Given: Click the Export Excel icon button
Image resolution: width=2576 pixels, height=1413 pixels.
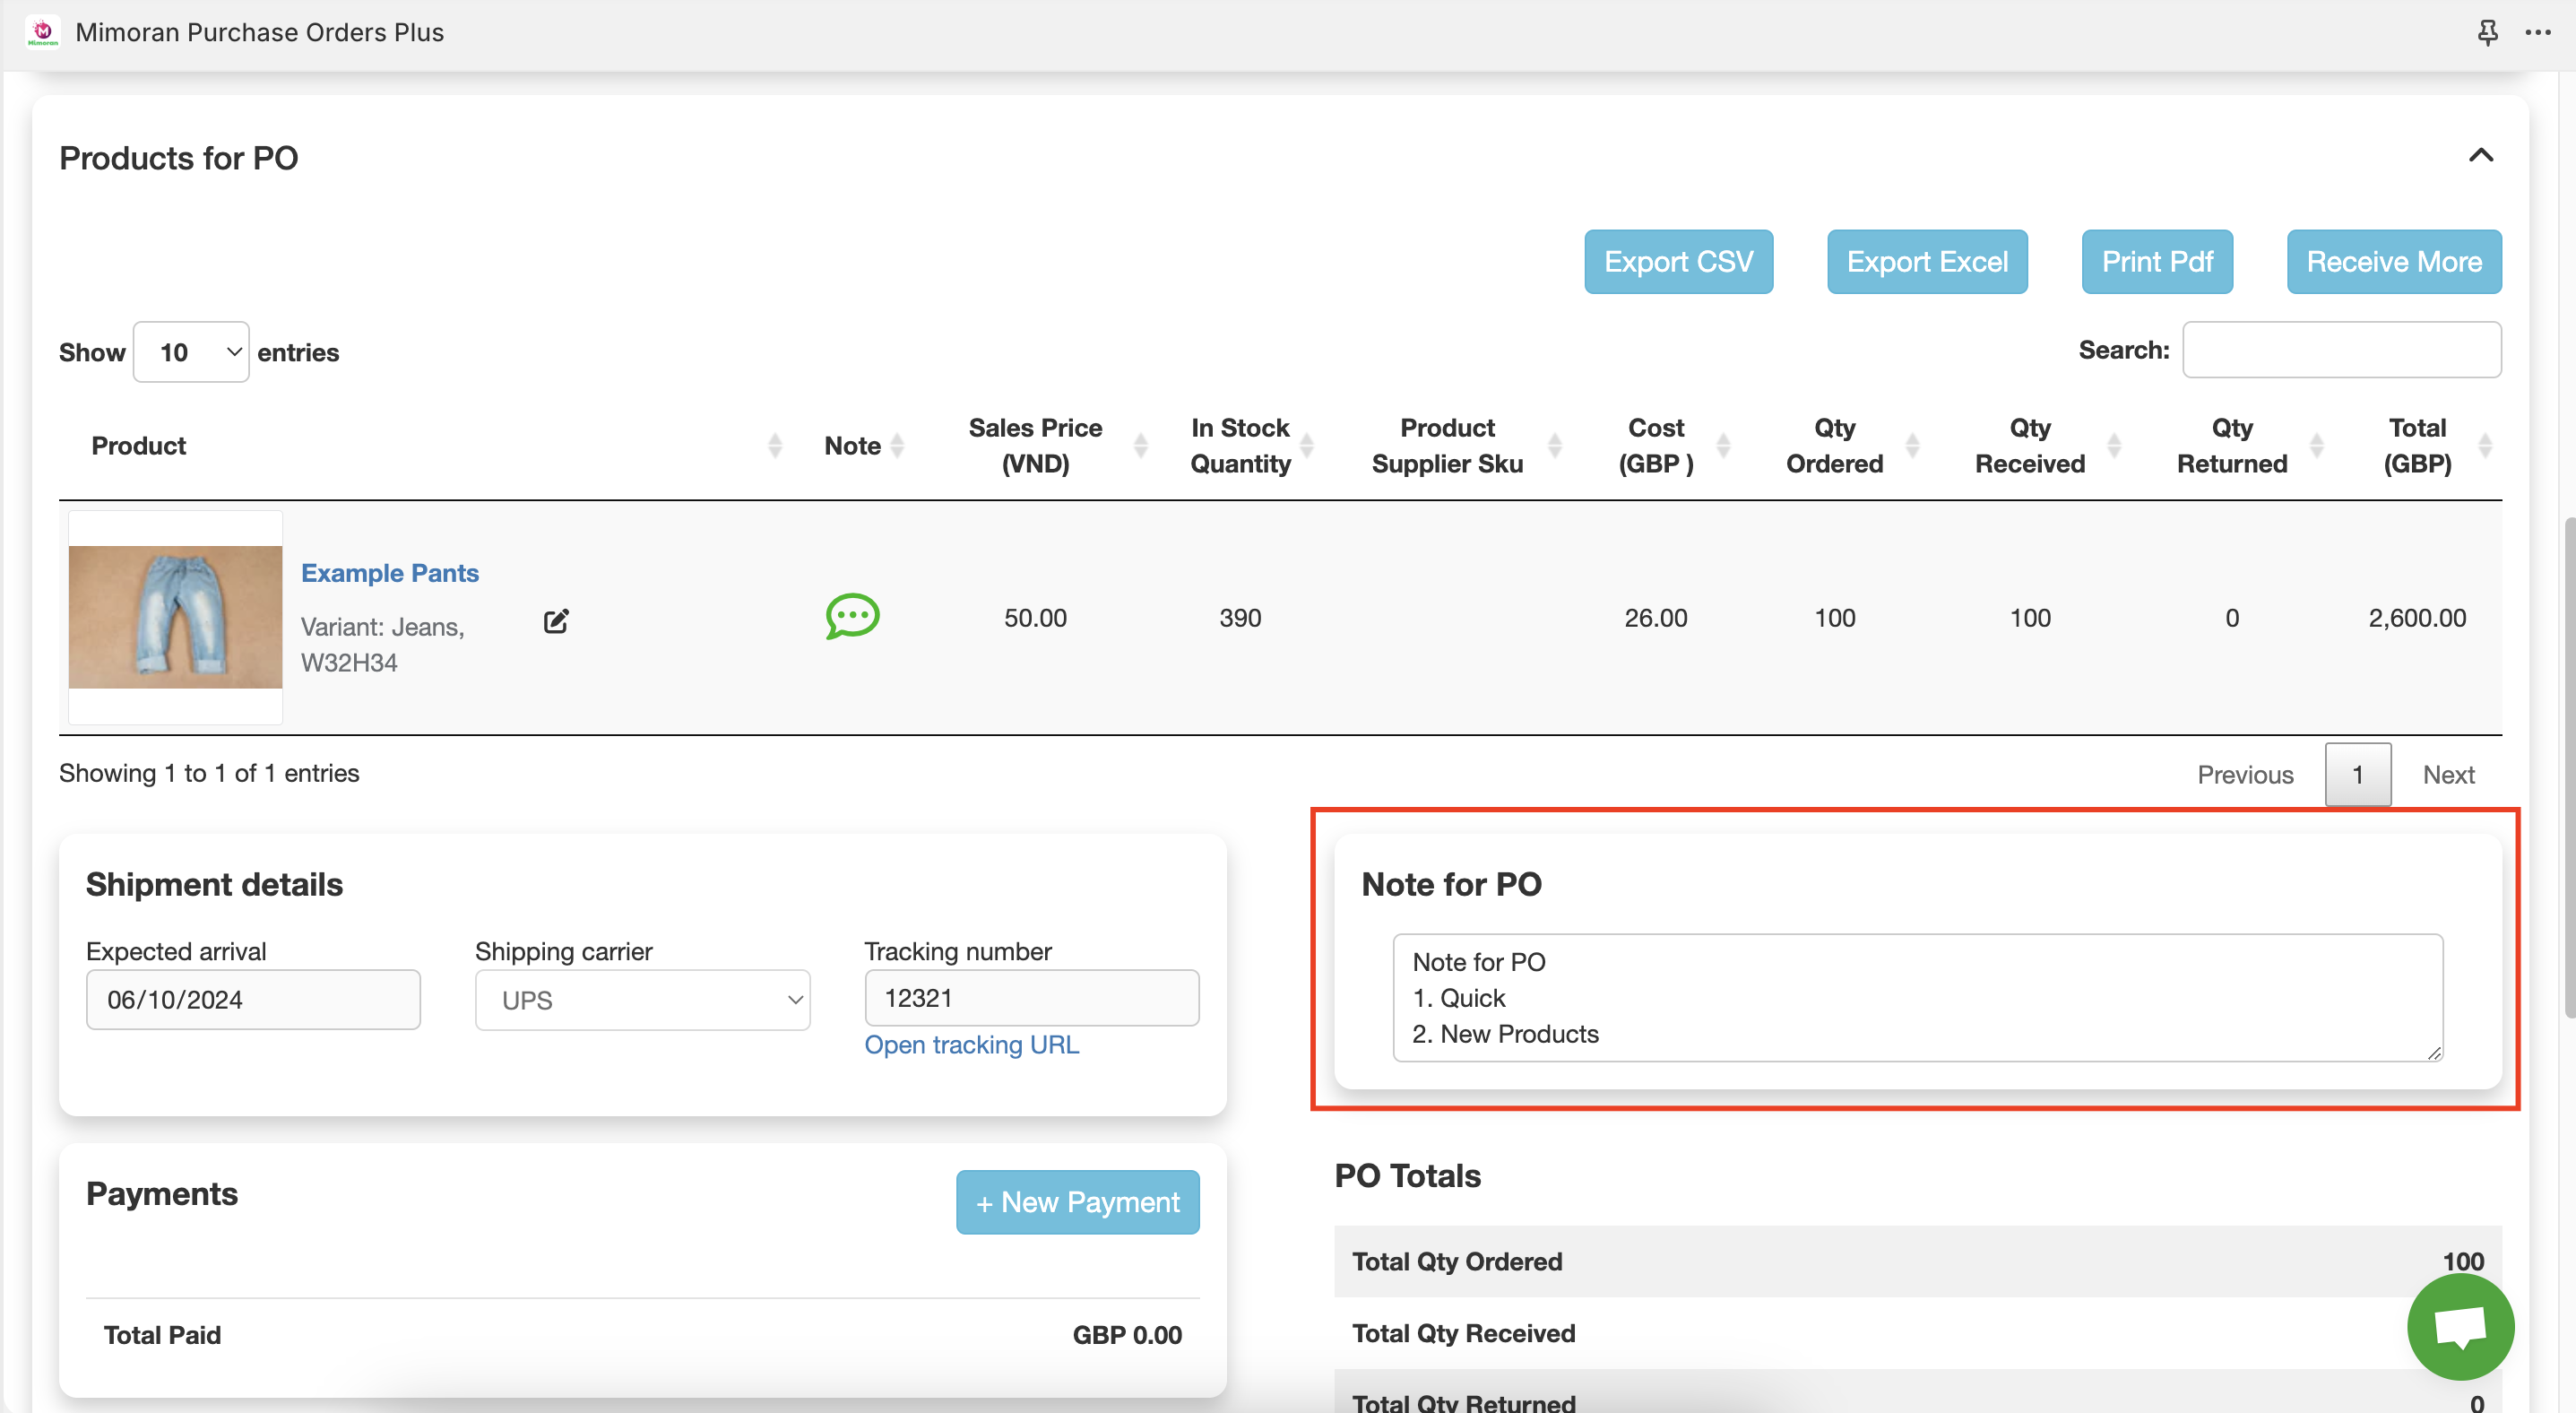Looking at the screenshot, I should click(x=1929, y=261).
